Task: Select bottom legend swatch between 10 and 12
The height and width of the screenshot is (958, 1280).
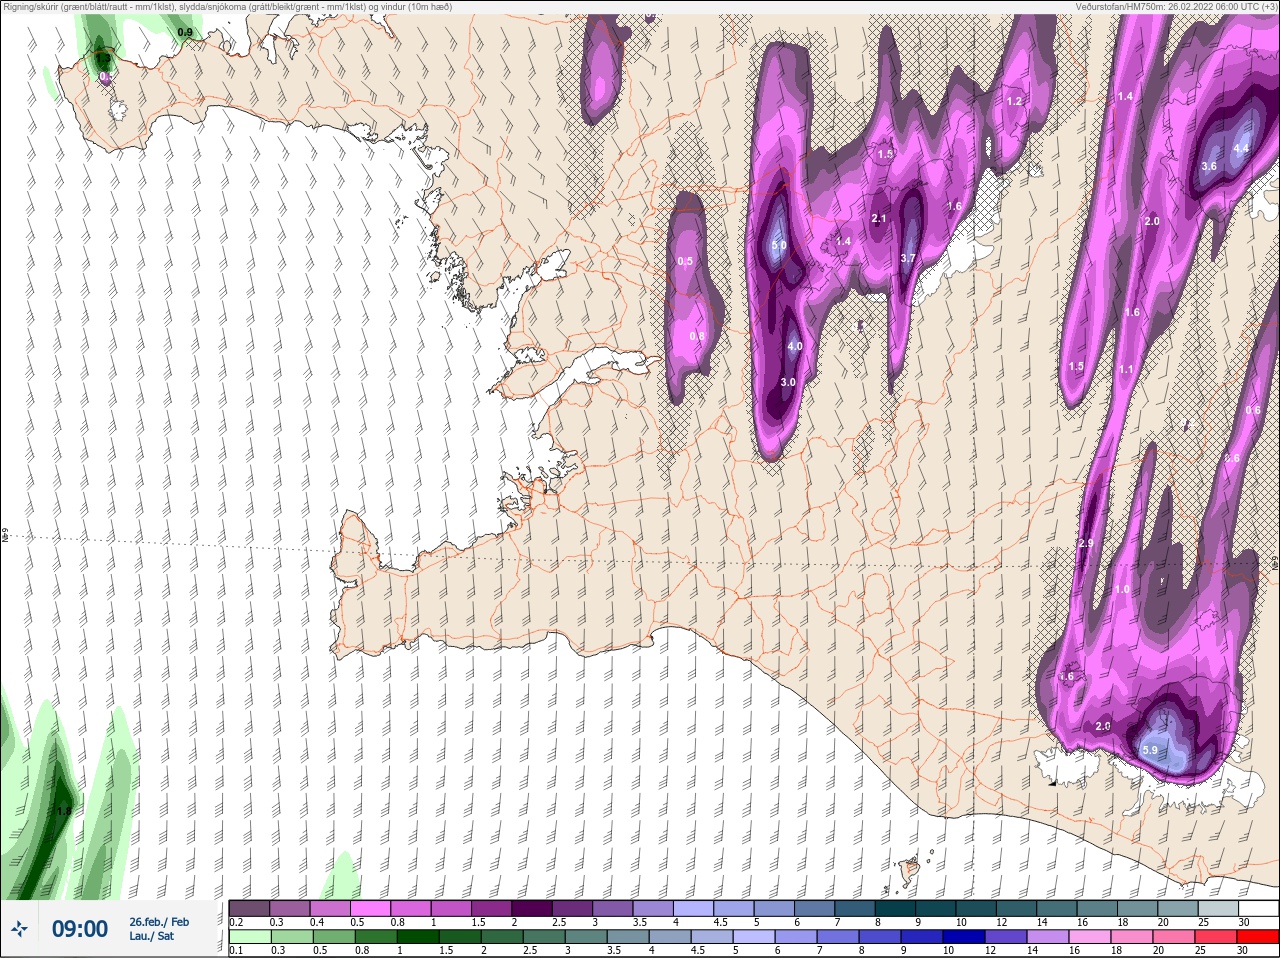Action: 964,937
